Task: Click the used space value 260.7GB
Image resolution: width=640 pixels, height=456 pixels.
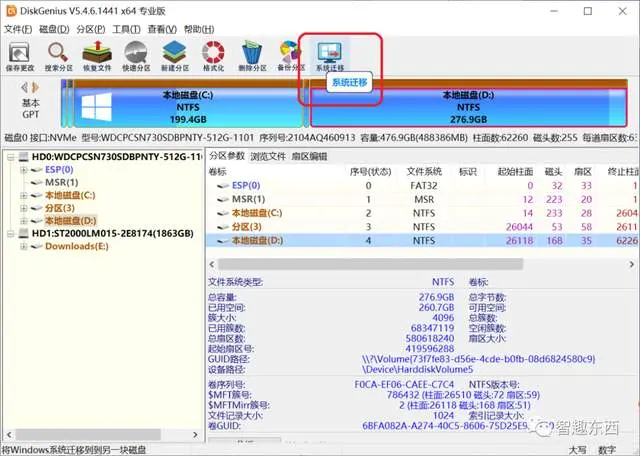Action: pyautogui.click(x=436, y=307)
